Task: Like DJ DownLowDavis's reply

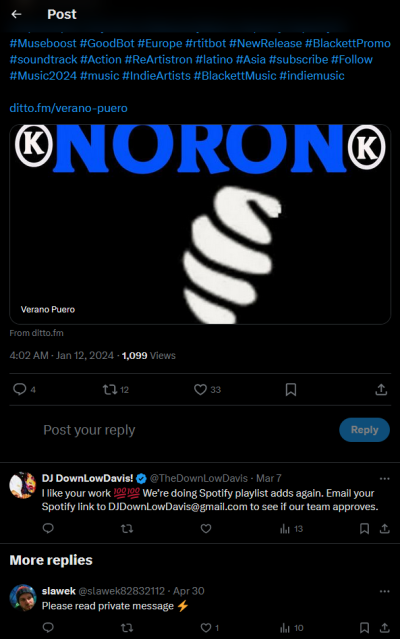Action: [206, 529]
